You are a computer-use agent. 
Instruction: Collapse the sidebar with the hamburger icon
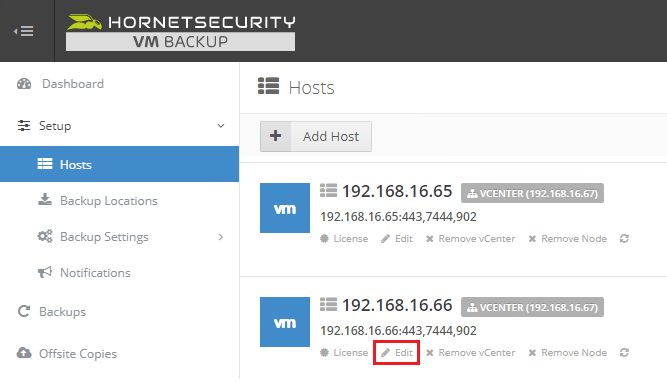23,31
